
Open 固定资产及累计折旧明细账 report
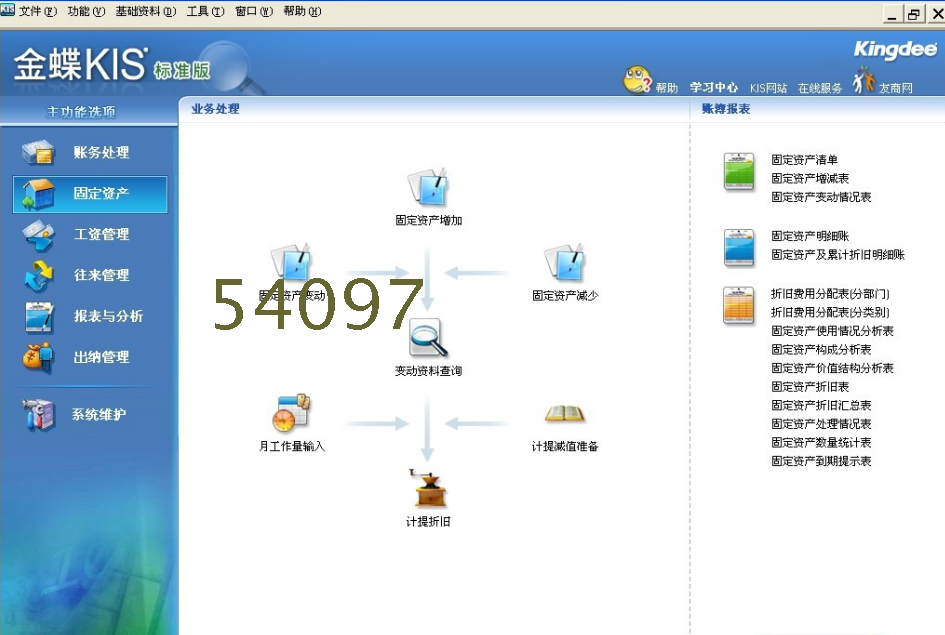pyautogui.click(x=838, y=255)
